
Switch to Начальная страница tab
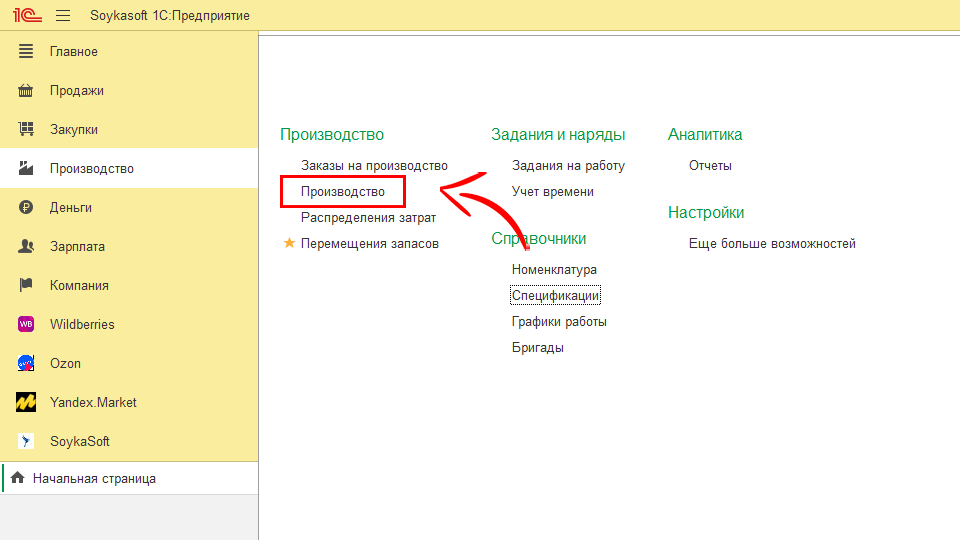pyautogui.click(x=94, y=479)
